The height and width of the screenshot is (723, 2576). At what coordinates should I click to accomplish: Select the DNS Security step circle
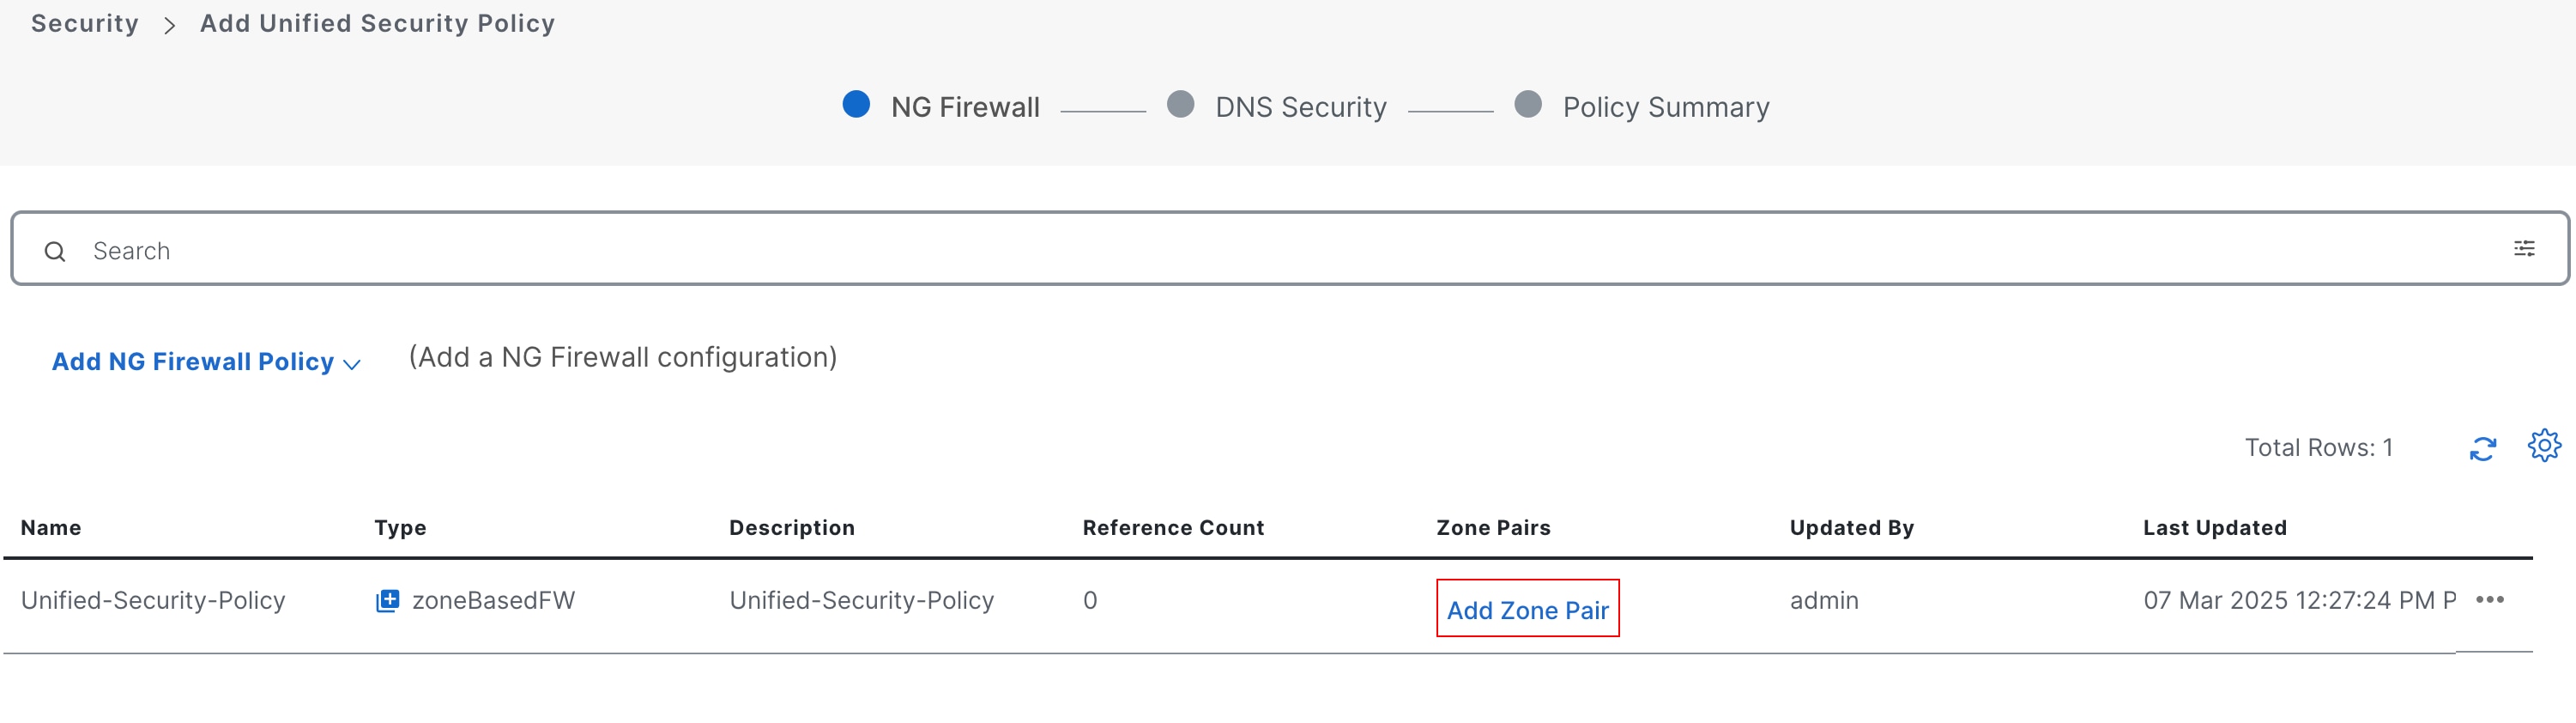tap(1180, 104)
